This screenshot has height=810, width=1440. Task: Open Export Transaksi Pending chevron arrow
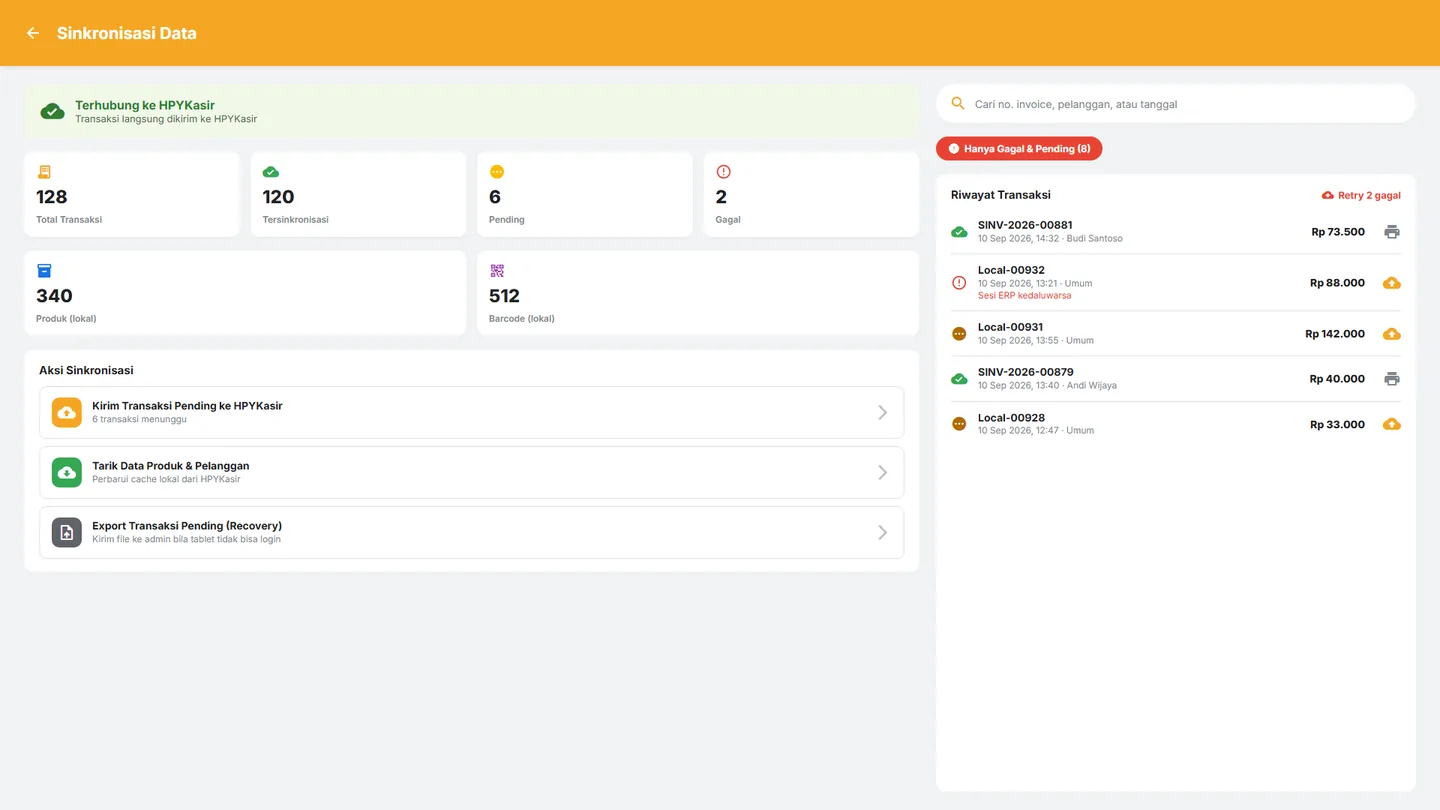882,532
